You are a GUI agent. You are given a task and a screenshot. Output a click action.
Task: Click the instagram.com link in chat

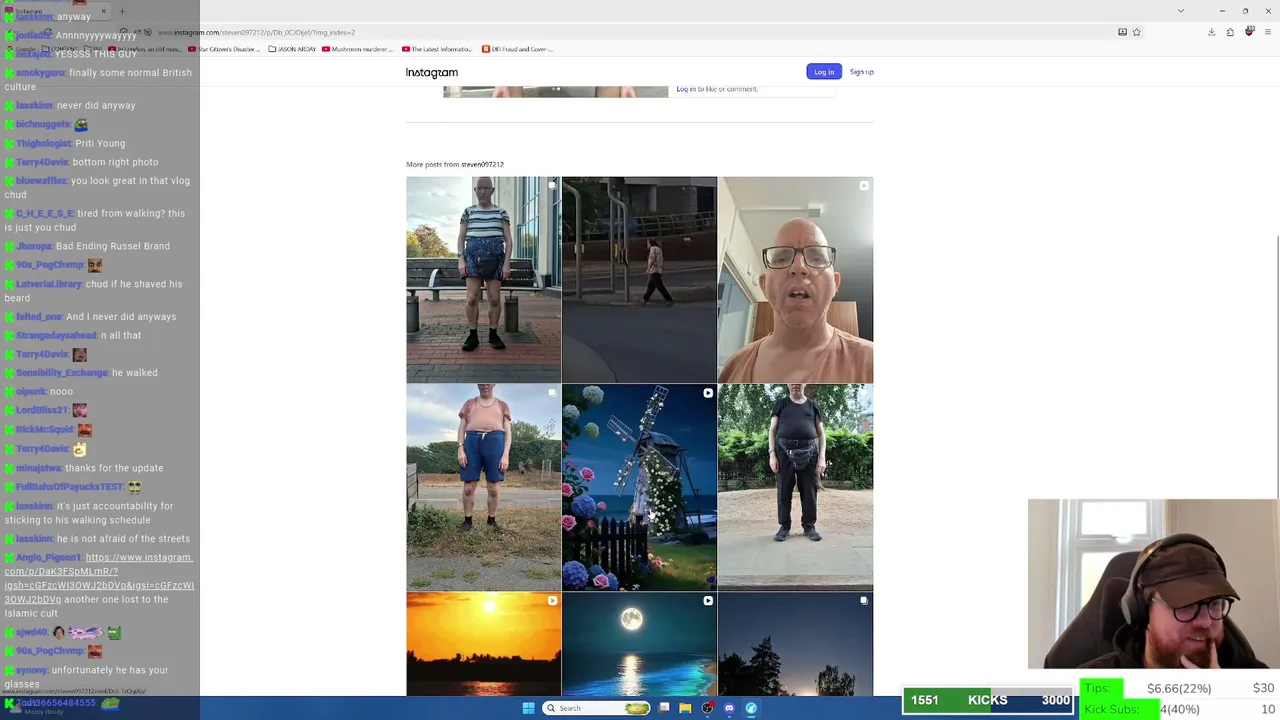(99, 578)
